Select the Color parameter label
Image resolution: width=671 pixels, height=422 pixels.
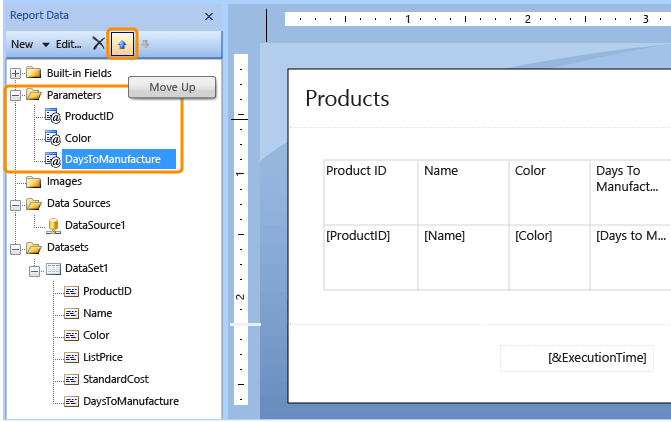tap(77, 138)
